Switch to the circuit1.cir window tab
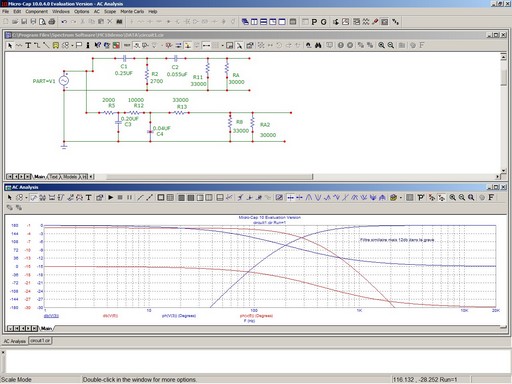 40,341
